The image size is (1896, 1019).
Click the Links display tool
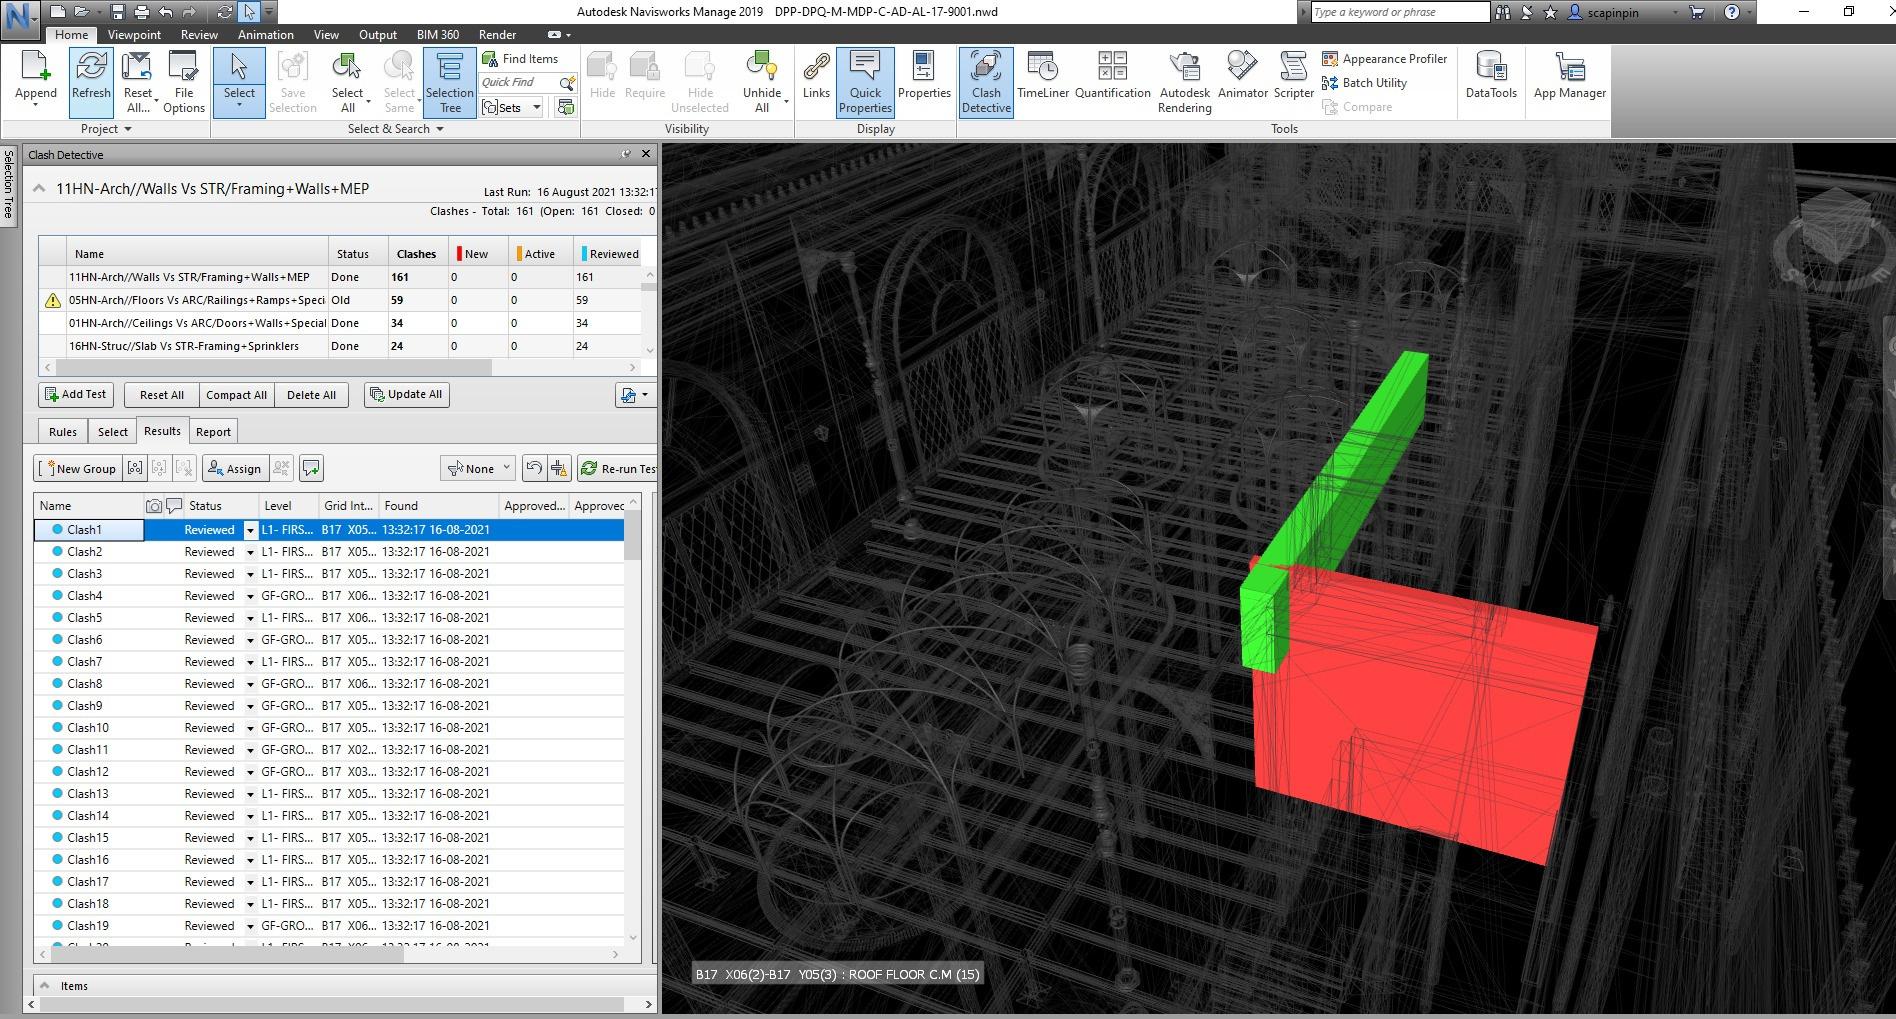pos(816,78)
